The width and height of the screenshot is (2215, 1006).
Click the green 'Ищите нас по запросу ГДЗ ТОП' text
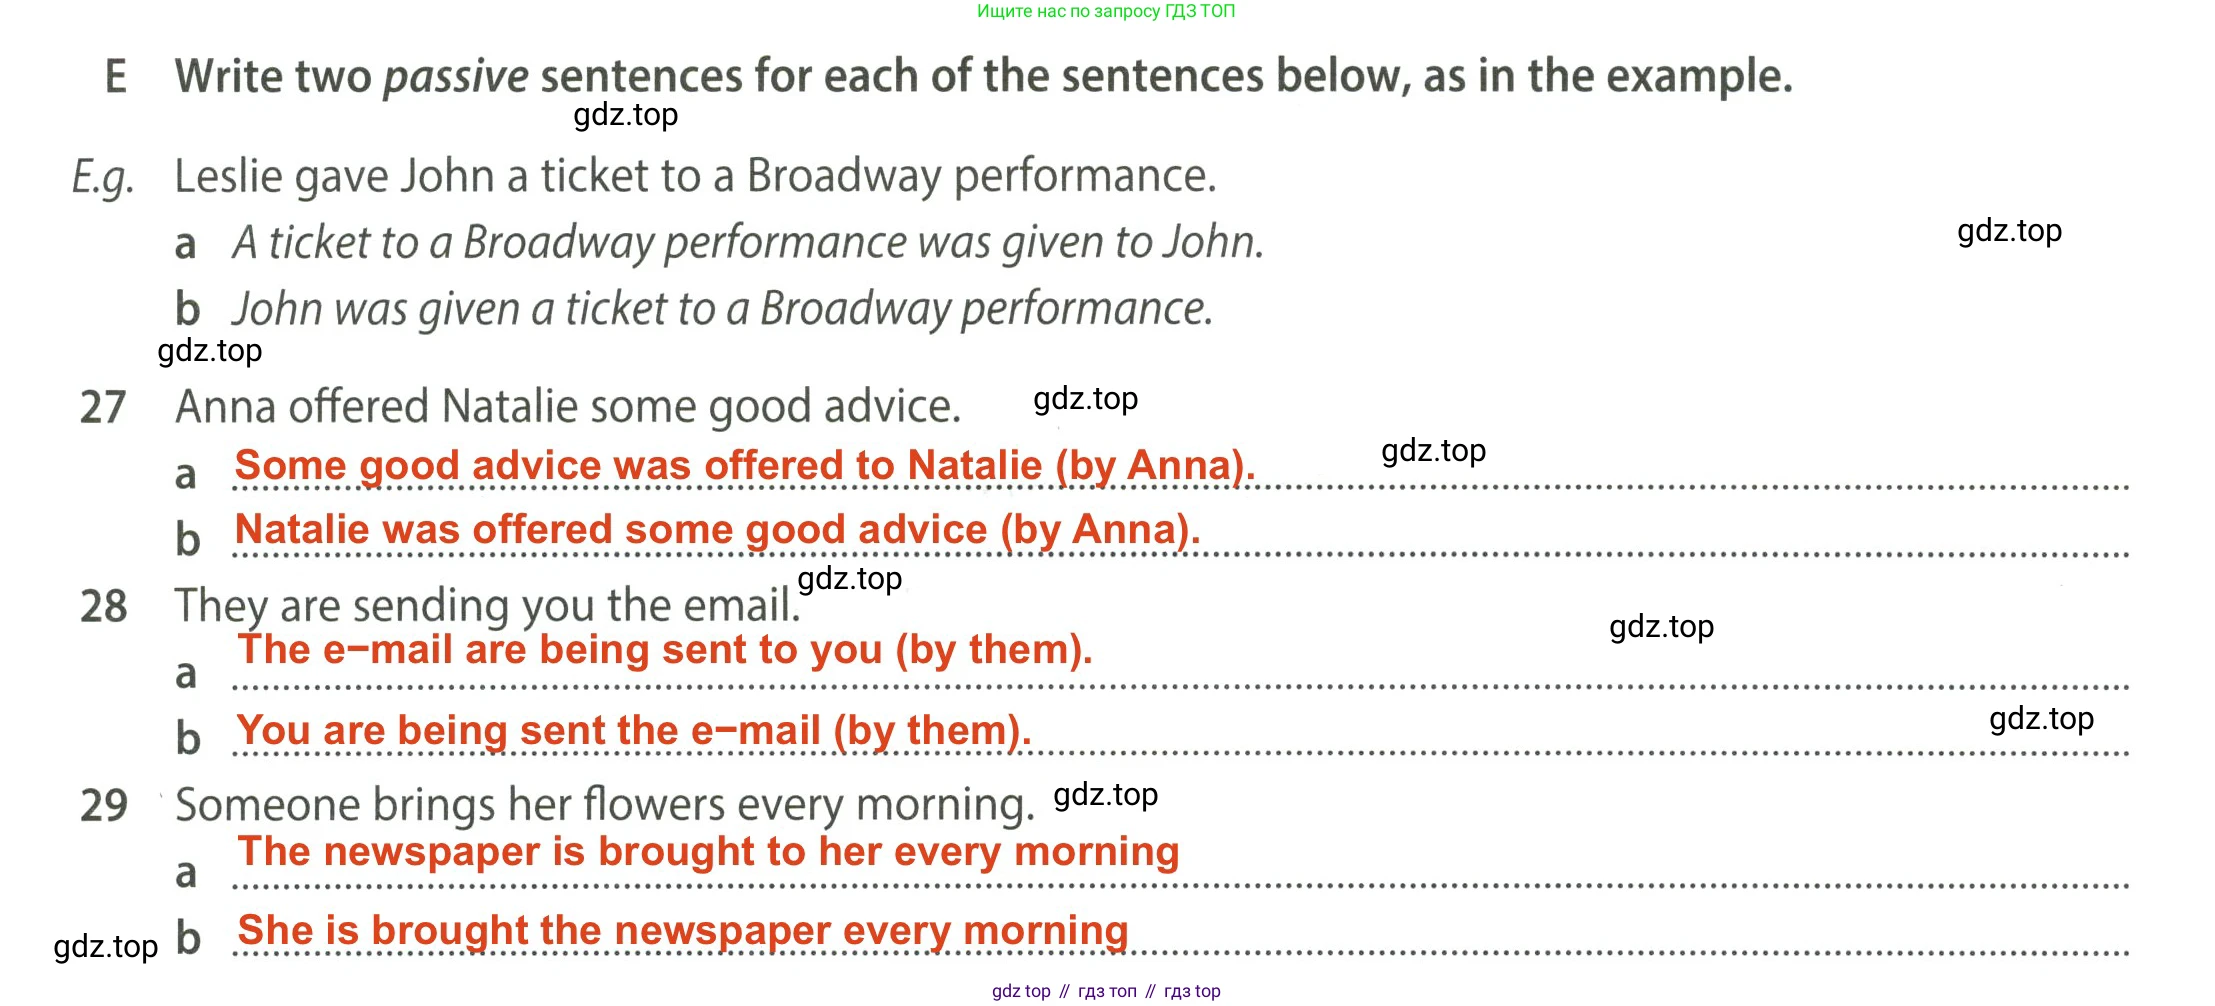click(x=1105, y=11)
